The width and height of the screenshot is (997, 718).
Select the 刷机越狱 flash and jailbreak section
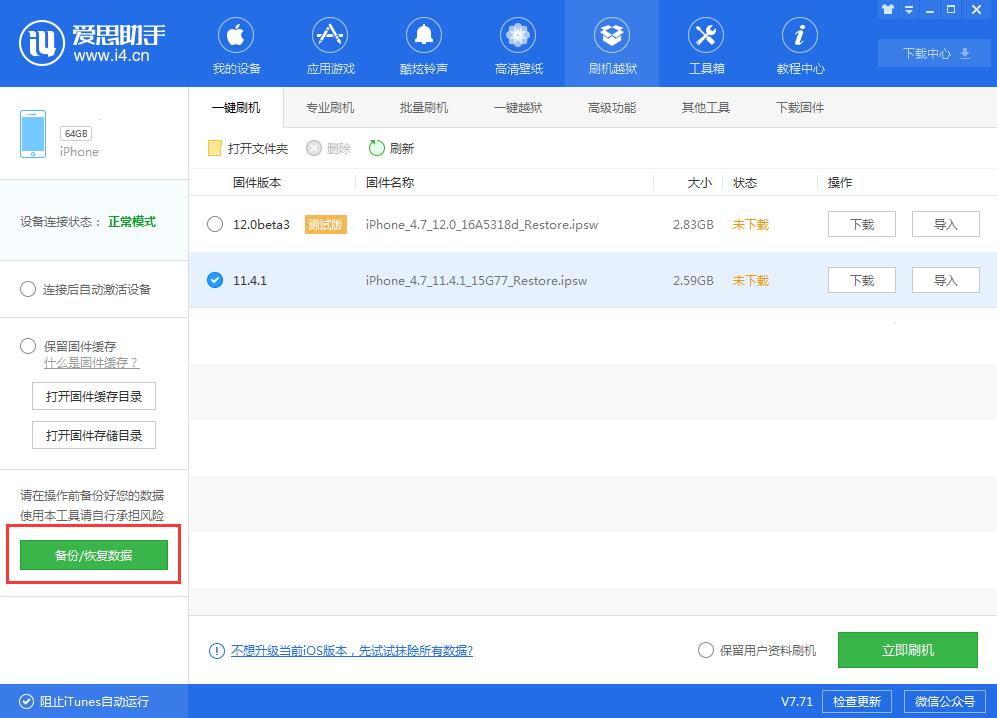pyautogui.click(x=611, y=44)
